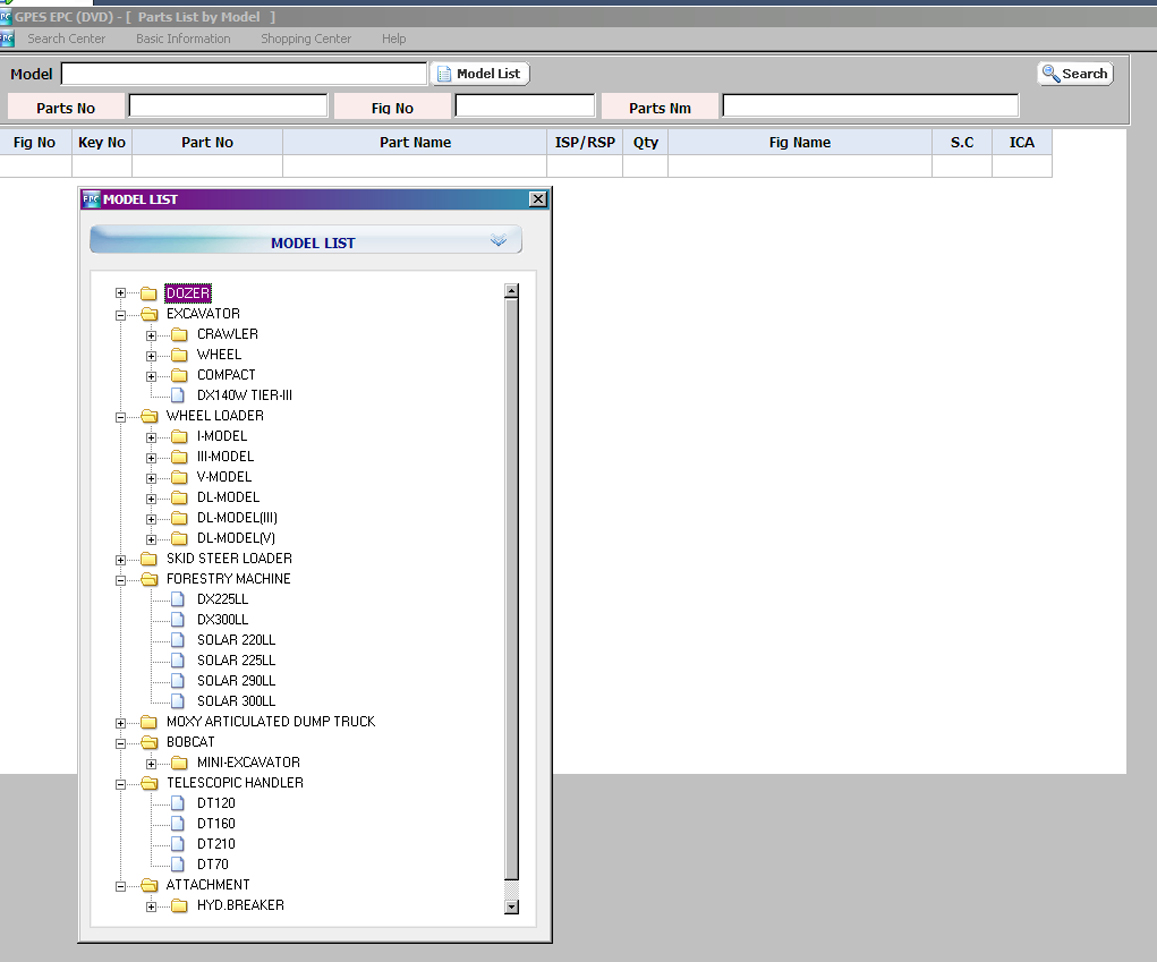Click the HYD.BREAKER folder icon

pyautogui.click(x=179, y=905)
